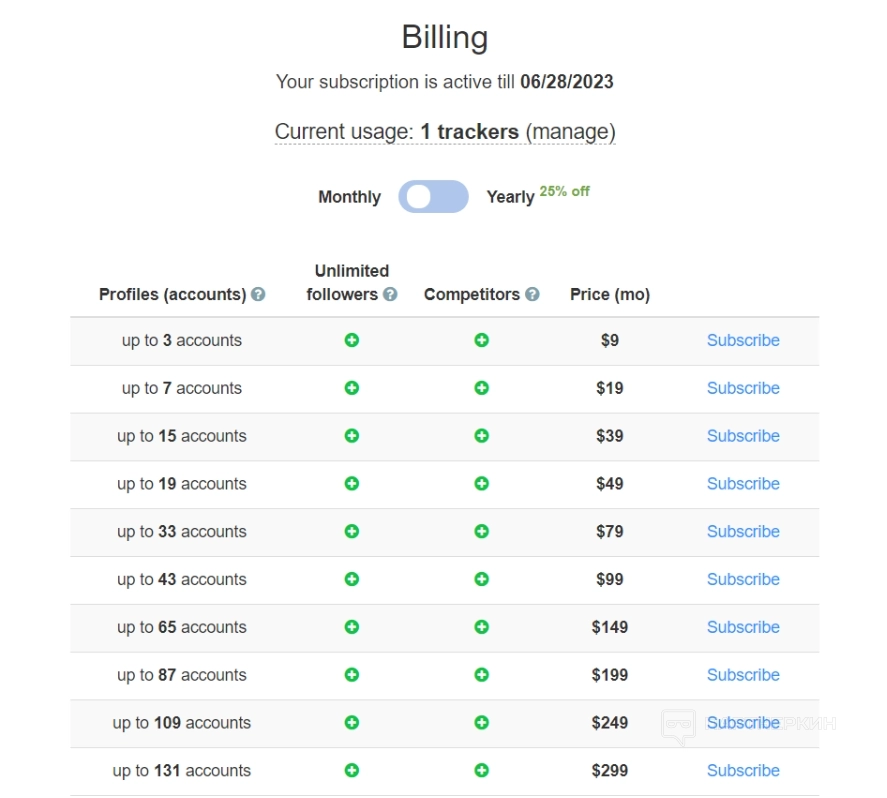
Task: Select the Yearly billing label
Action: click(510, 197)
